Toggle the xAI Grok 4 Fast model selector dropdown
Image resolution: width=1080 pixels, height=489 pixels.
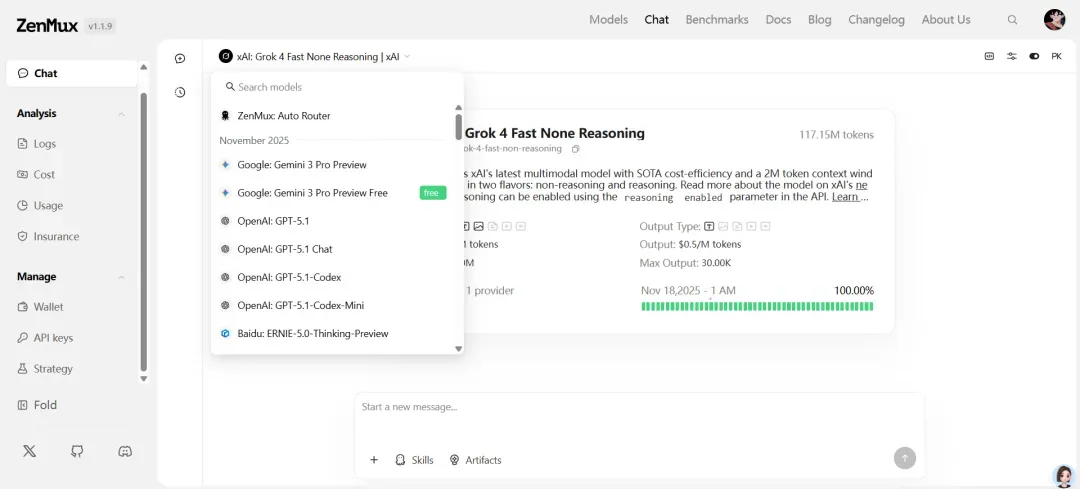coord(314,56)
